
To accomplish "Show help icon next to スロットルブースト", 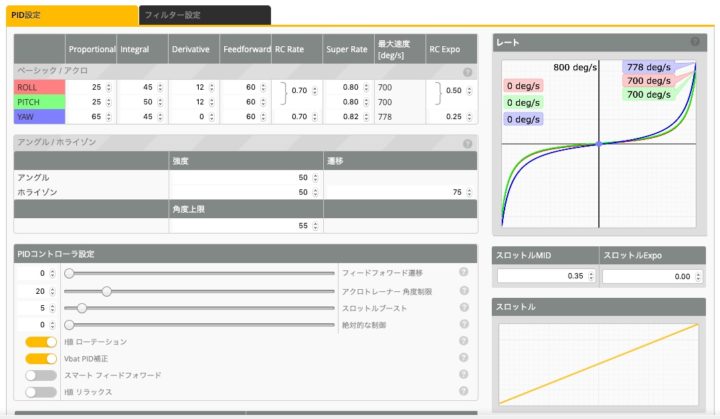I will (x=463, y=308).
